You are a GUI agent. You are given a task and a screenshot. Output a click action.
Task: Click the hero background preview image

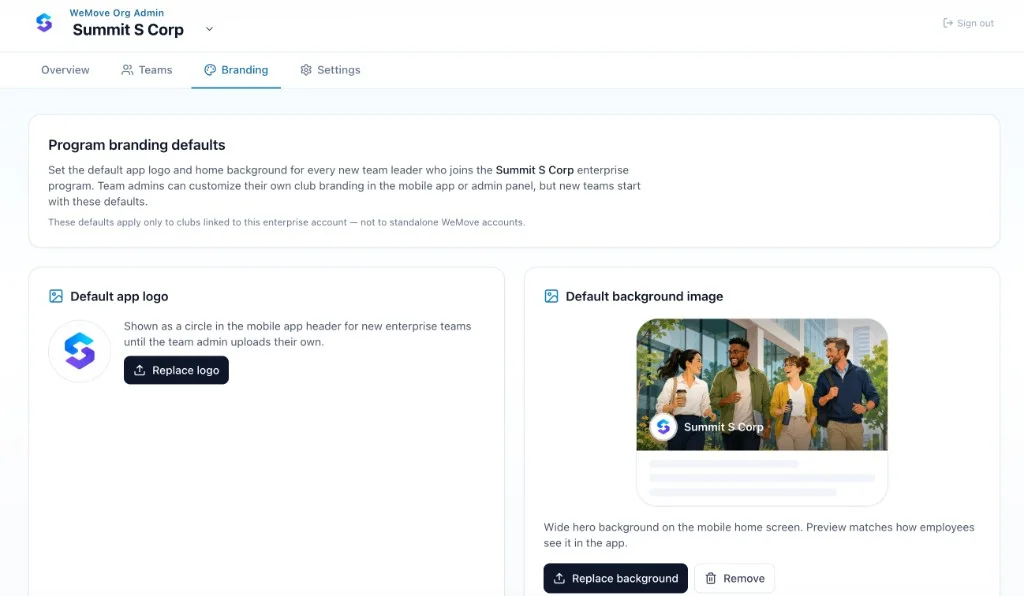762,384
